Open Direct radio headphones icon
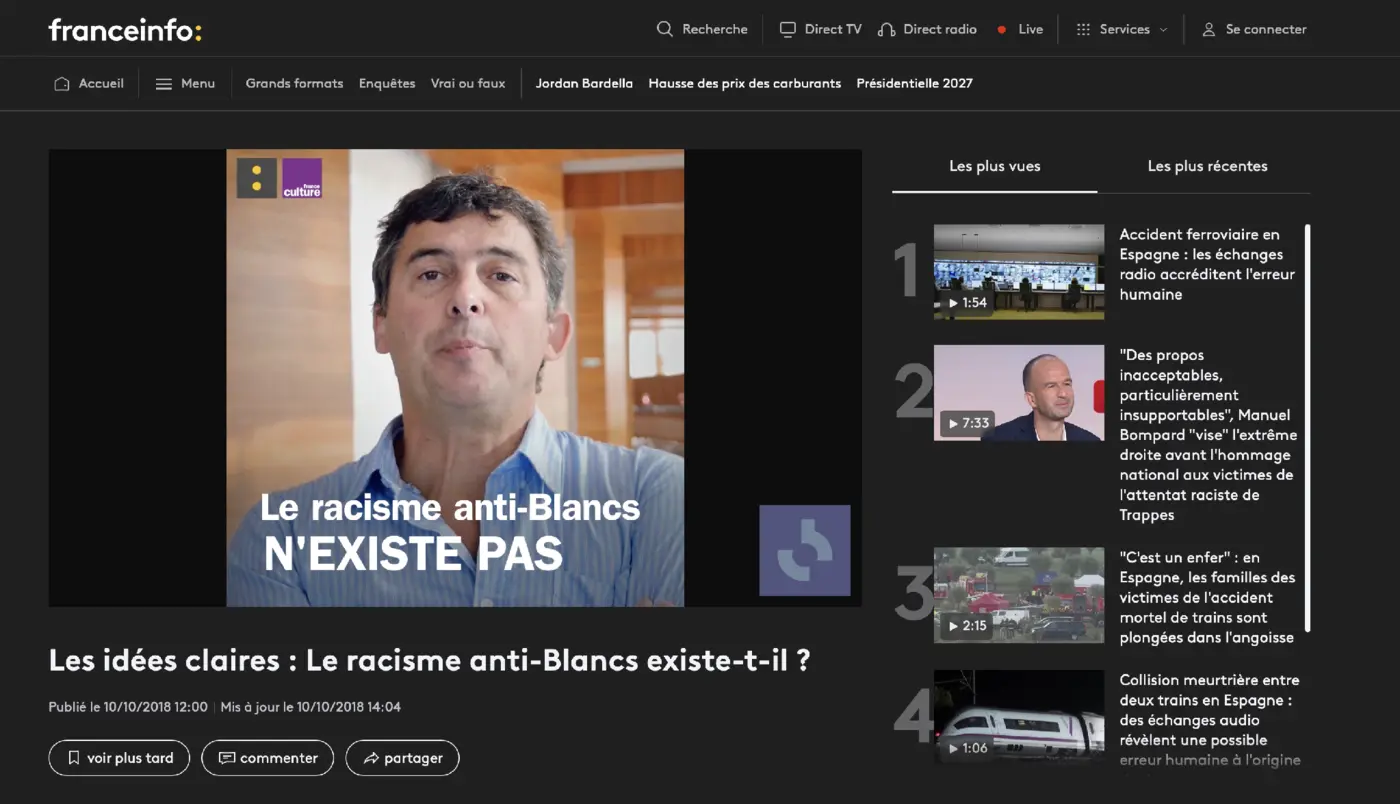This screenshot has height=804, width=1400. click(886, 29)
